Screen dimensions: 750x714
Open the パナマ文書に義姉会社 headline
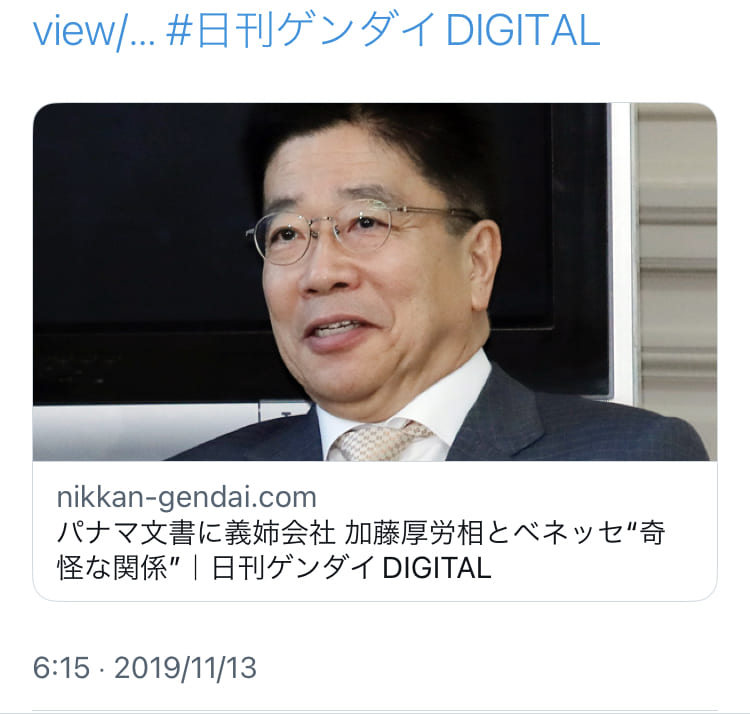pyautogui.click(x=196, y=533)
